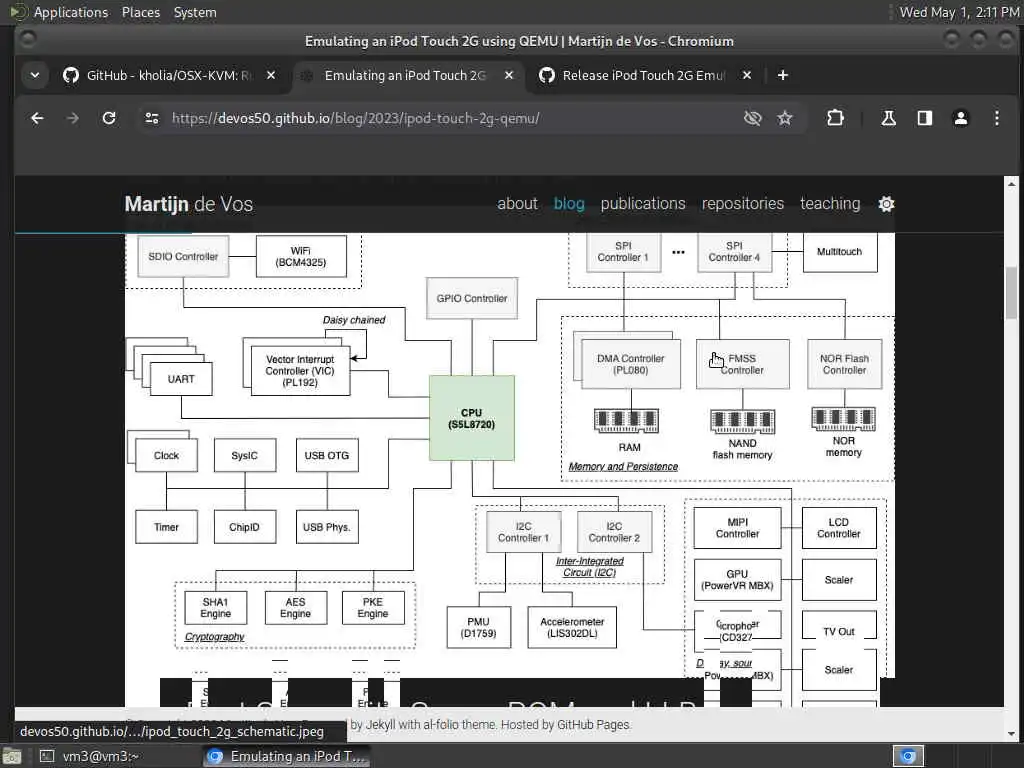The image size is (1024, 768).
Task: Open the Extensions puzzle icon
Action: pyautogui.click(x=835, y=118)
